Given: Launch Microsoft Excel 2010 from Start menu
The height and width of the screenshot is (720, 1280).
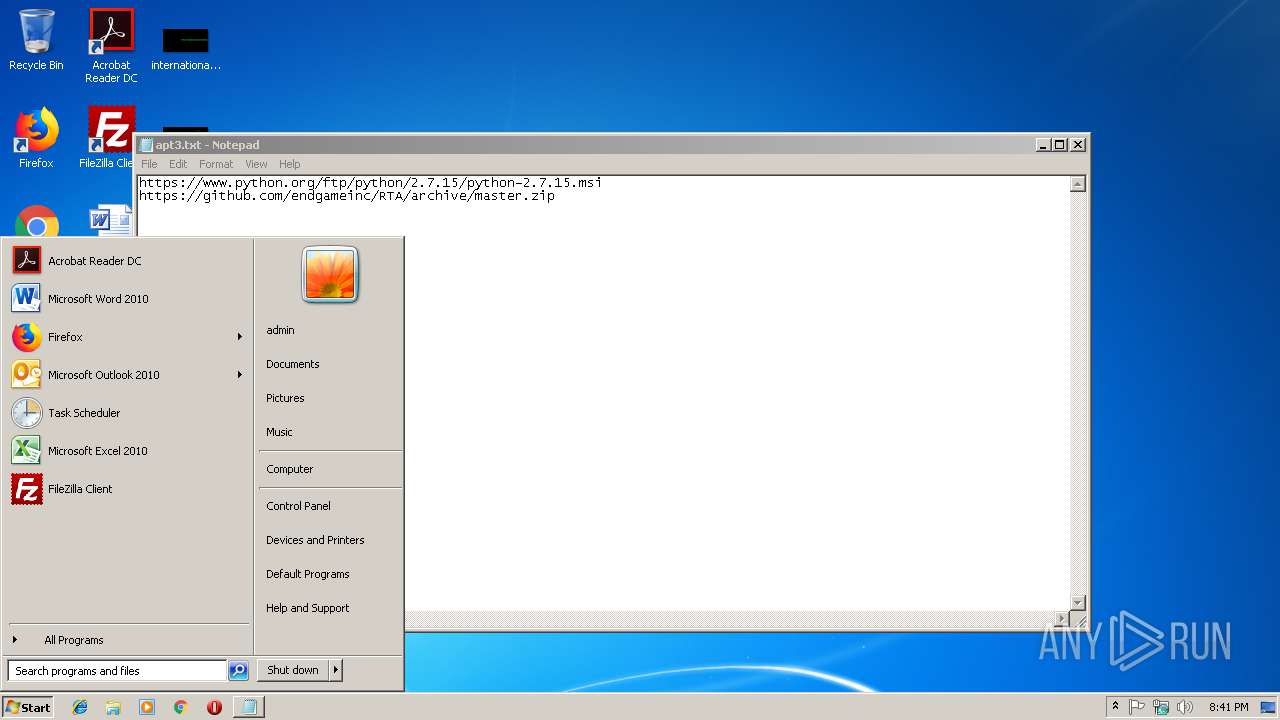Looking at the screenshot, I should [127, 451].
